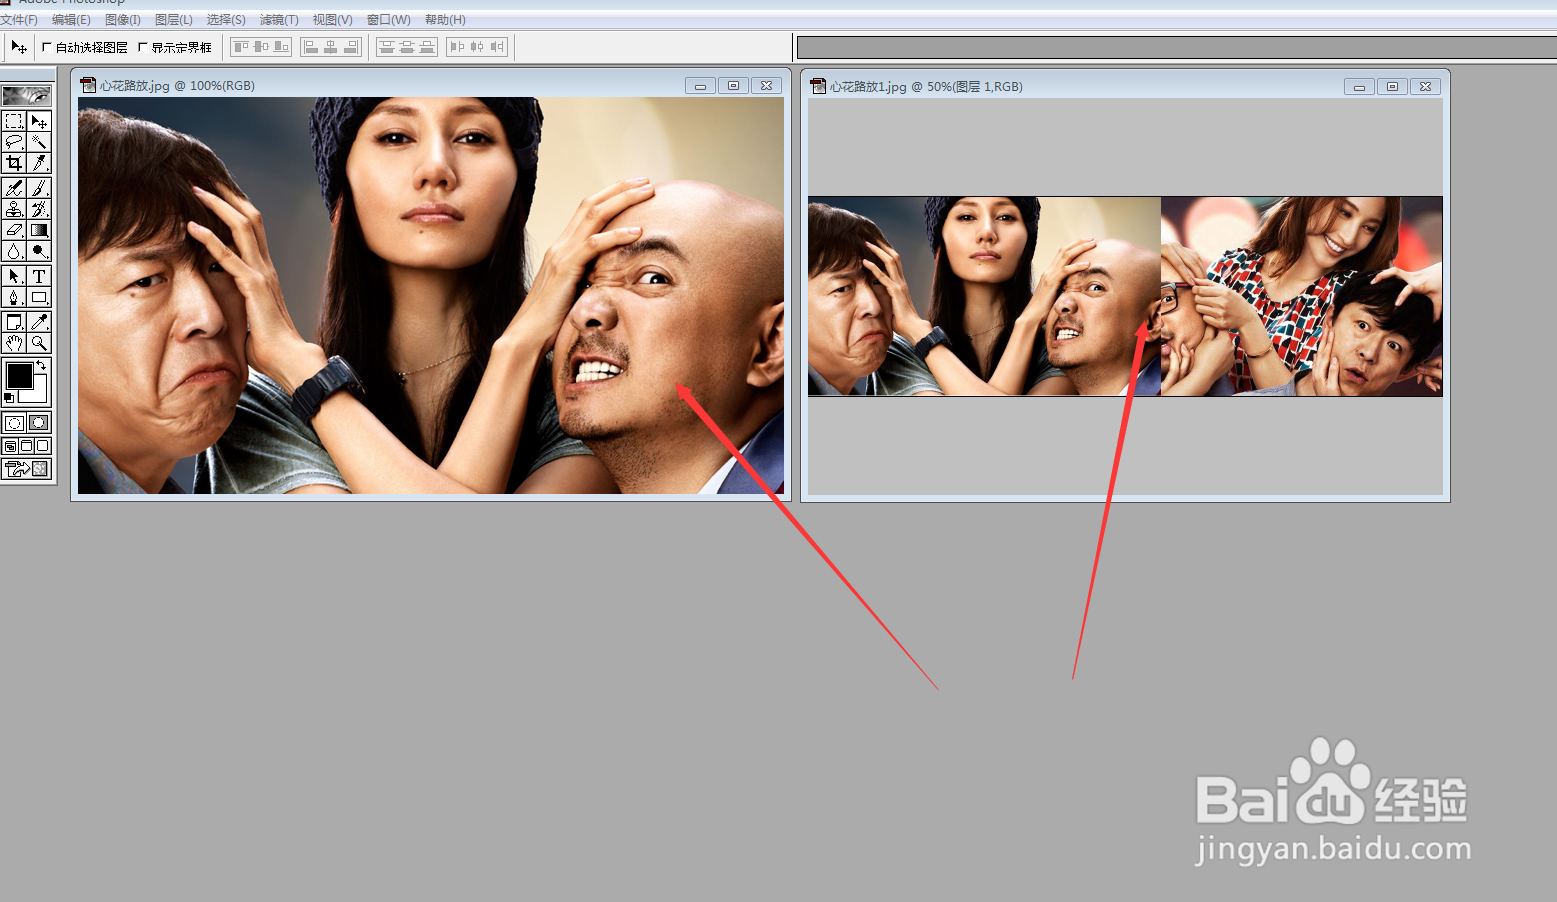Align top edges of layers

[241, 47]
